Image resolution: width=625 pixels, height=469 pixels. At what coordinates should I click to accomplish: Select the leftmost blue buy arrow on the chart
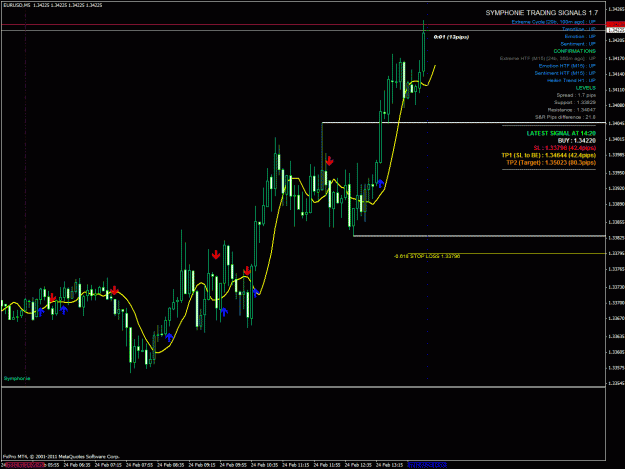(x=41, y=312)
